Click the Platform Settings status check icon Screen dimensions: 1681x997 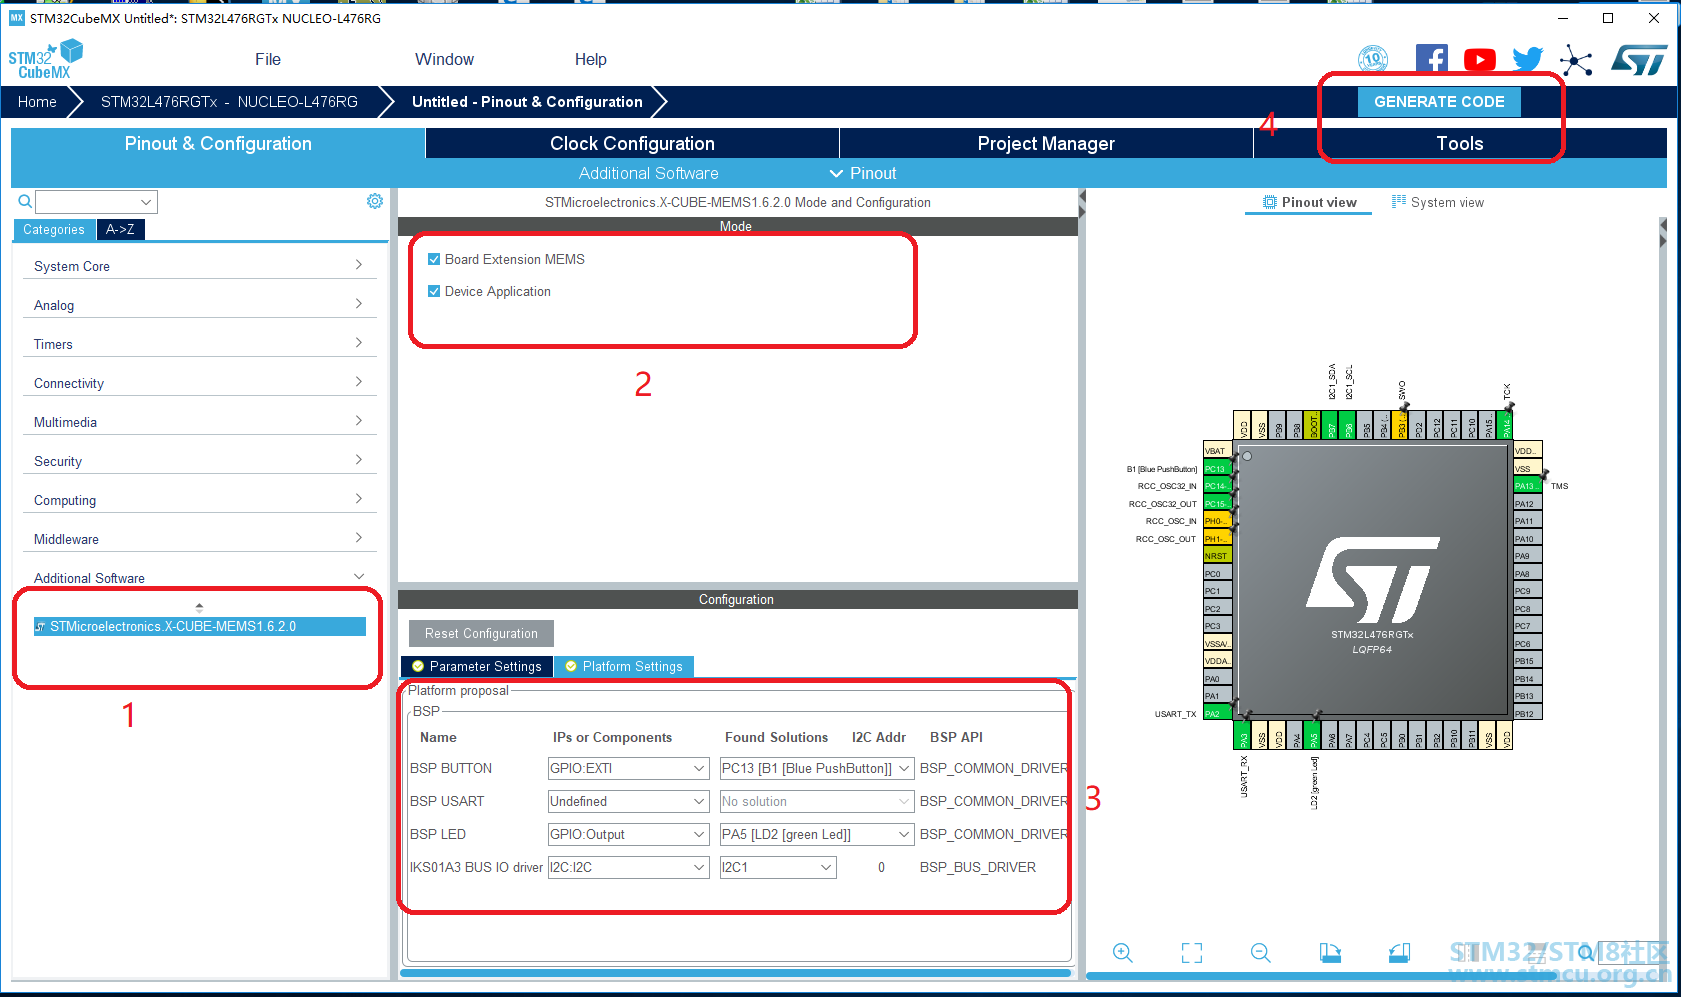[x=571, y=666]
